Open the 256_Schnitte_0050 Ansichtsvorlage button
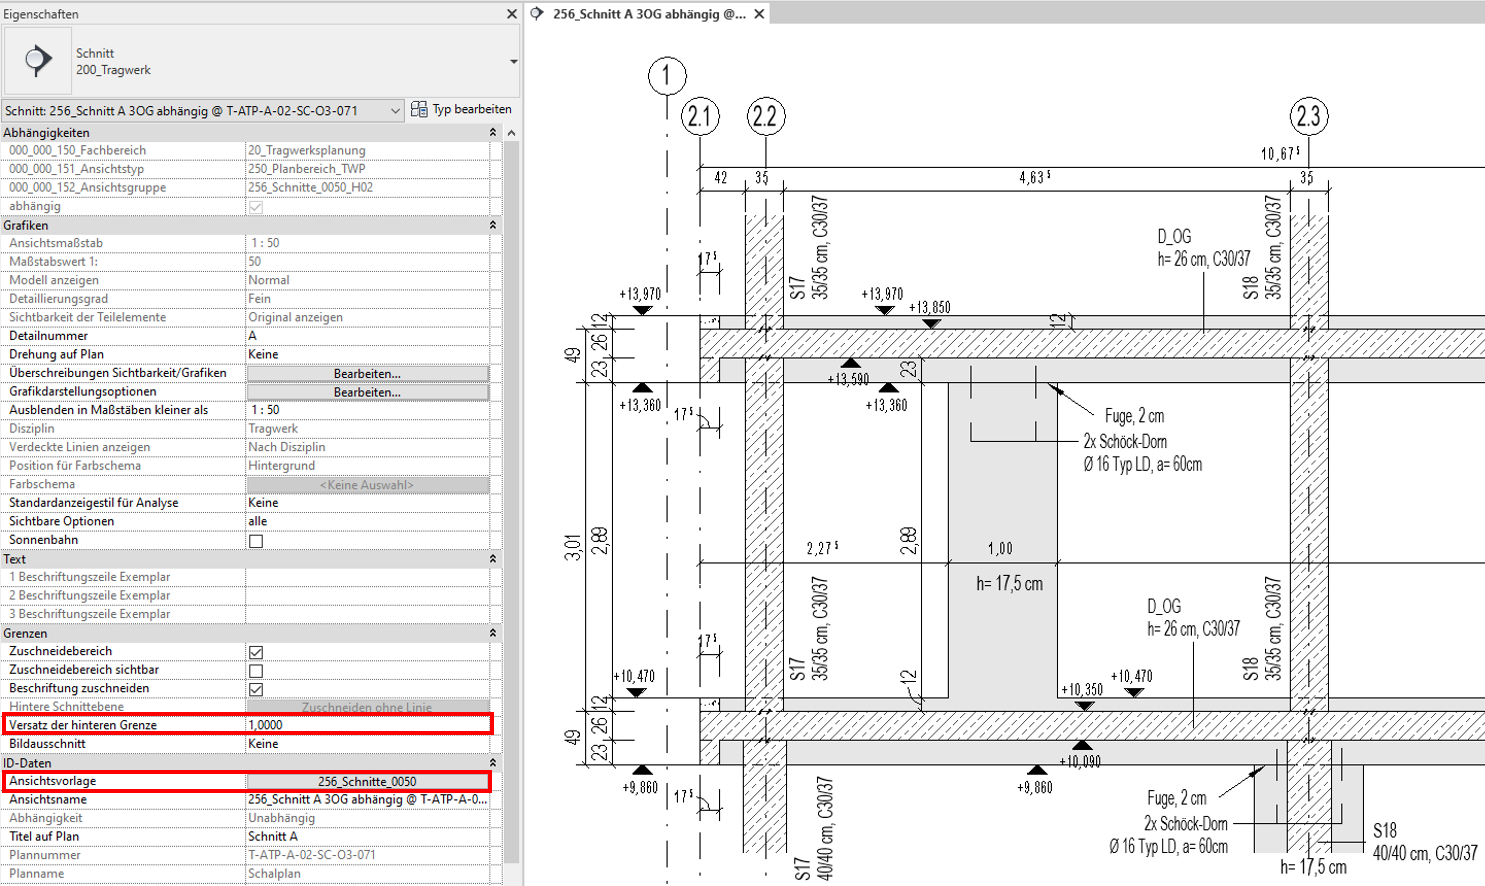This screenshot has width=1485, height=886. (367, 781)
